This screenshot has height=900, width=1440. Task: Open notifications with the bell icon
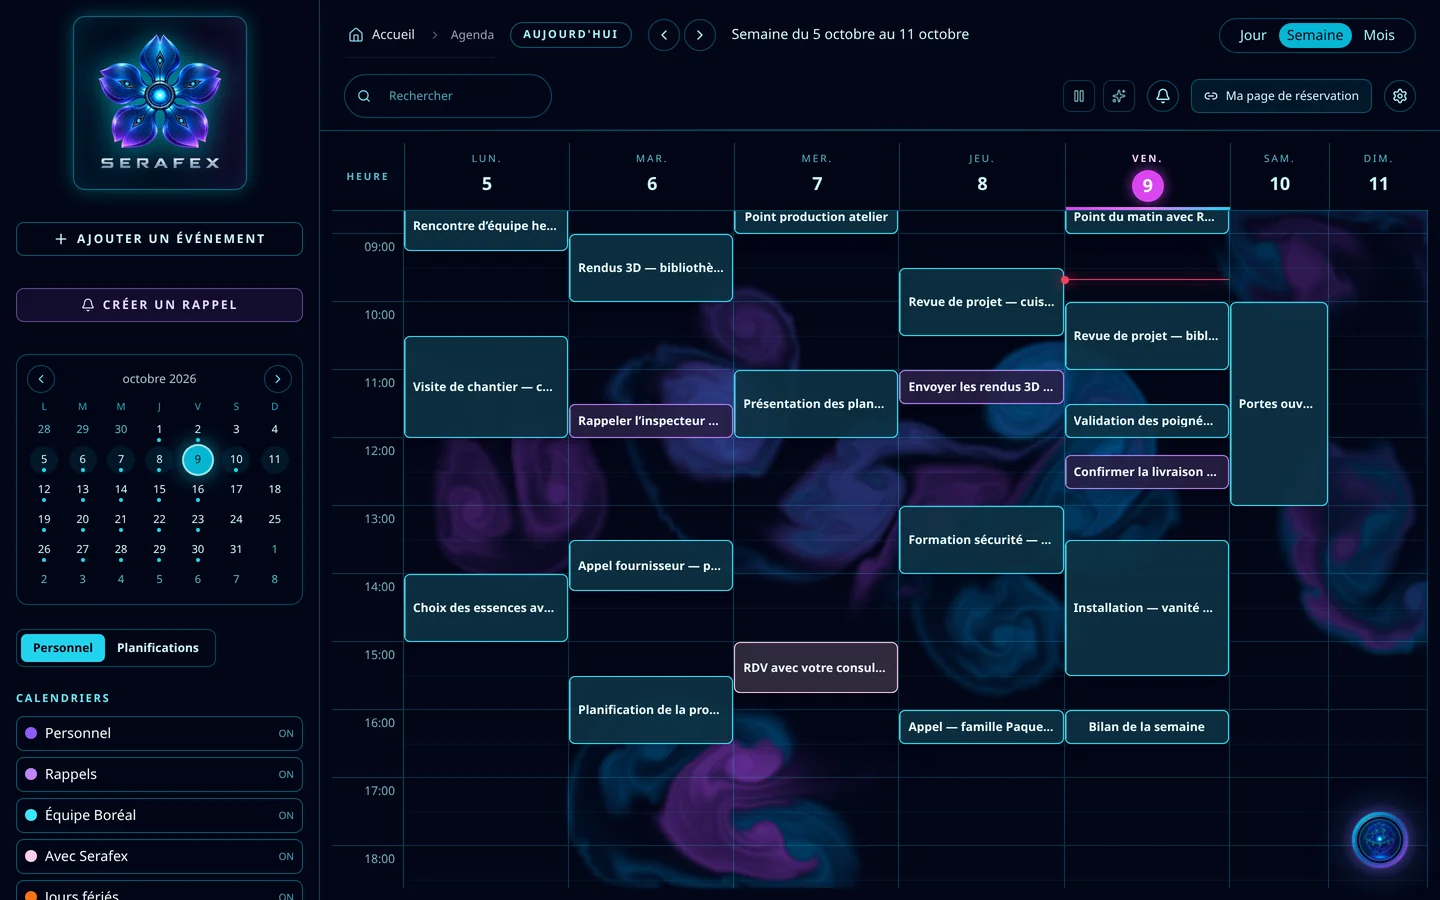(x=1163, y=96)
